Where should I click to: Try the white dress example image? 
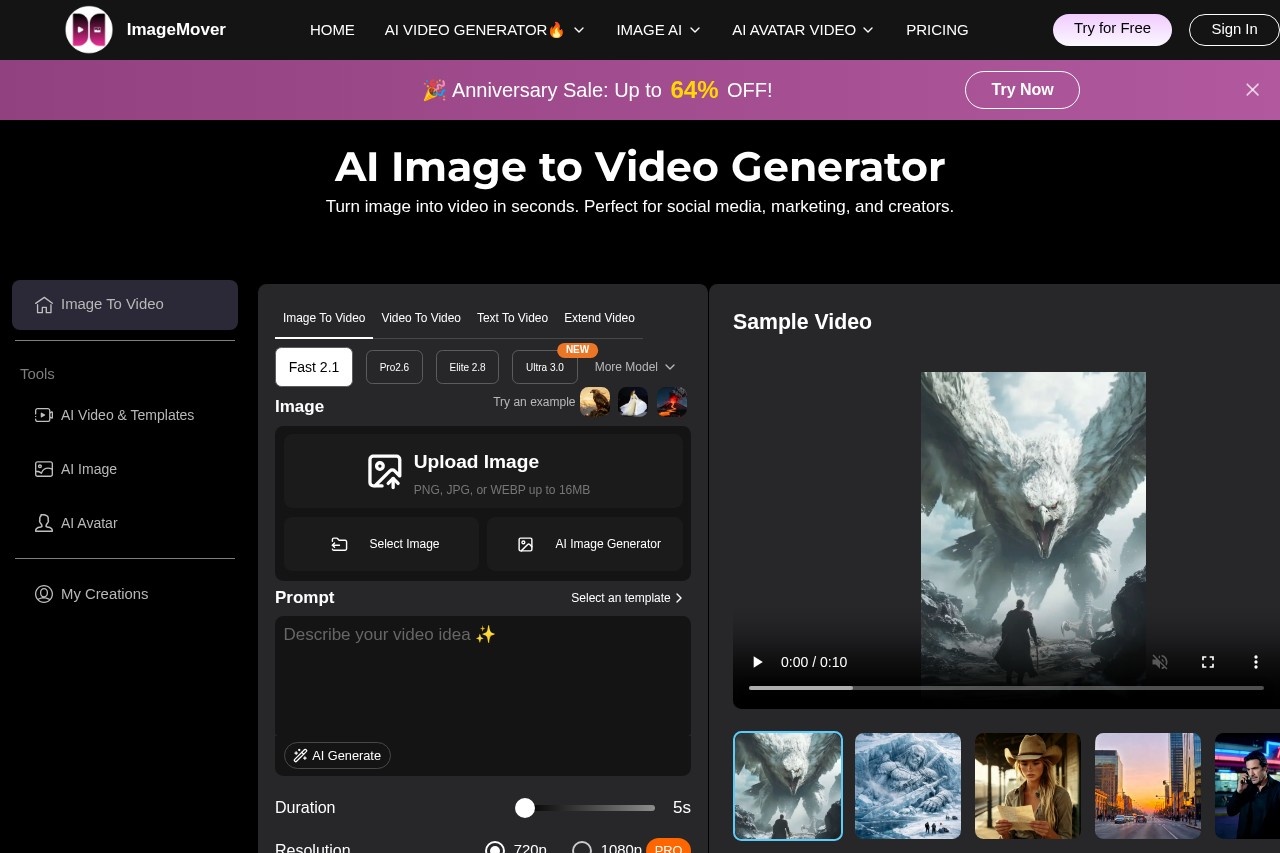point(633,402)
